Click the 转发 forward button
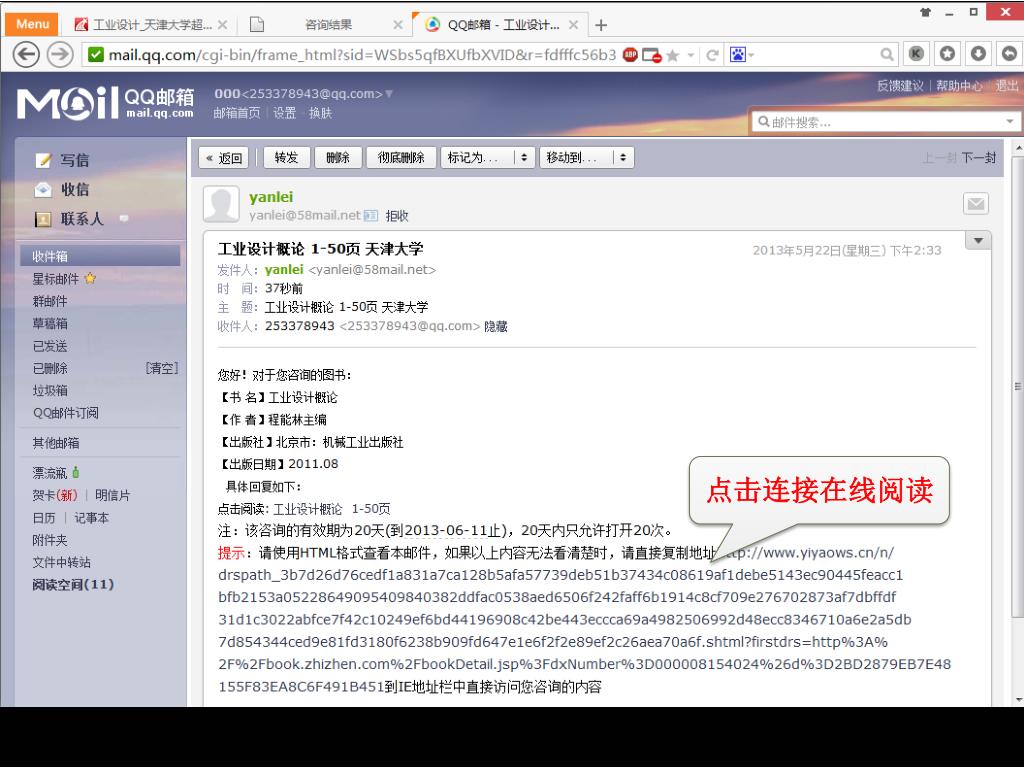This screenshot has height=768, width=1024. click(286, 157)
